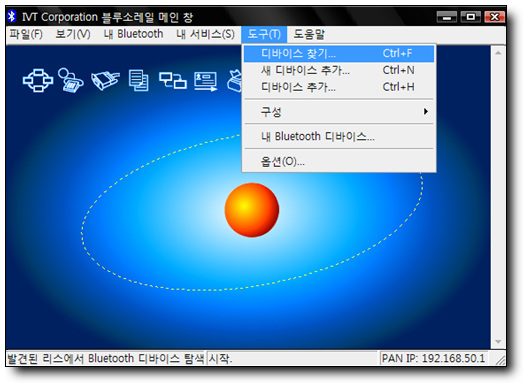The width and height of the screenshot is (523, 383).
Task: Choose 새 디바이스 추가... Ctrl+N entry
Action: pyautogui.click(x=339, y=70)
